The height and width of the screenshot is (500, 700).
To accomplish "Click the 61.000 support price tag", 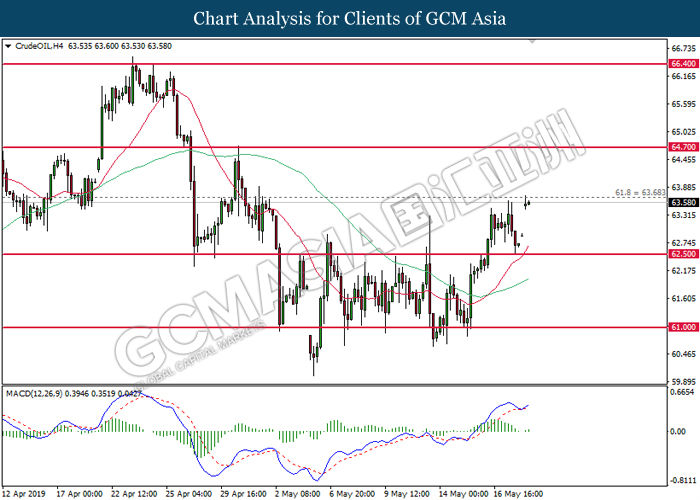I will (x=683, y=327).
